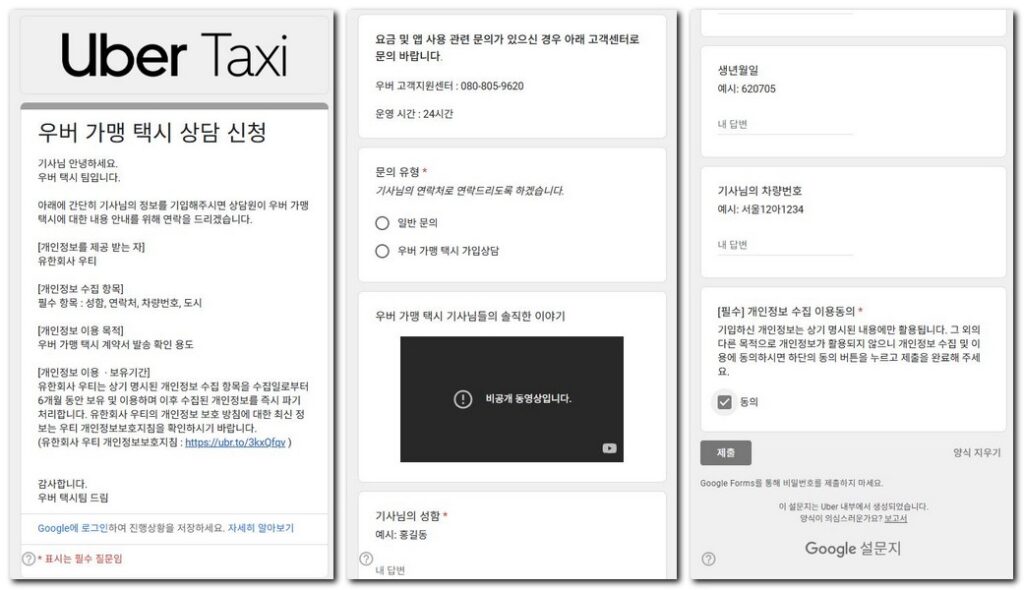Click the video warning exclamation icon

[x=462, y=399]
